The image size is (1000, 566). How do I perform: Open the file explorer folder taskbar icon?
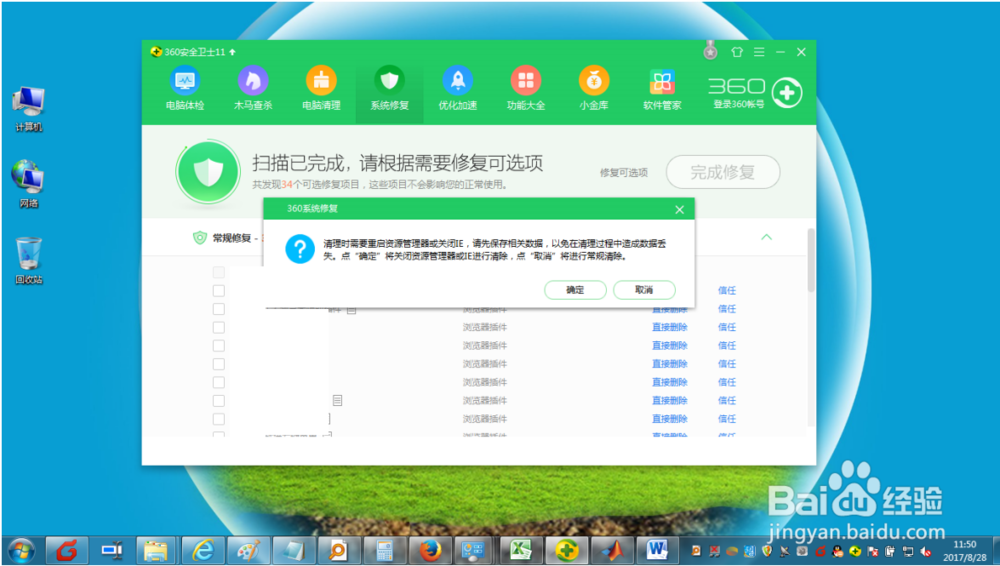pyautogui.click(x=158, y=551)
